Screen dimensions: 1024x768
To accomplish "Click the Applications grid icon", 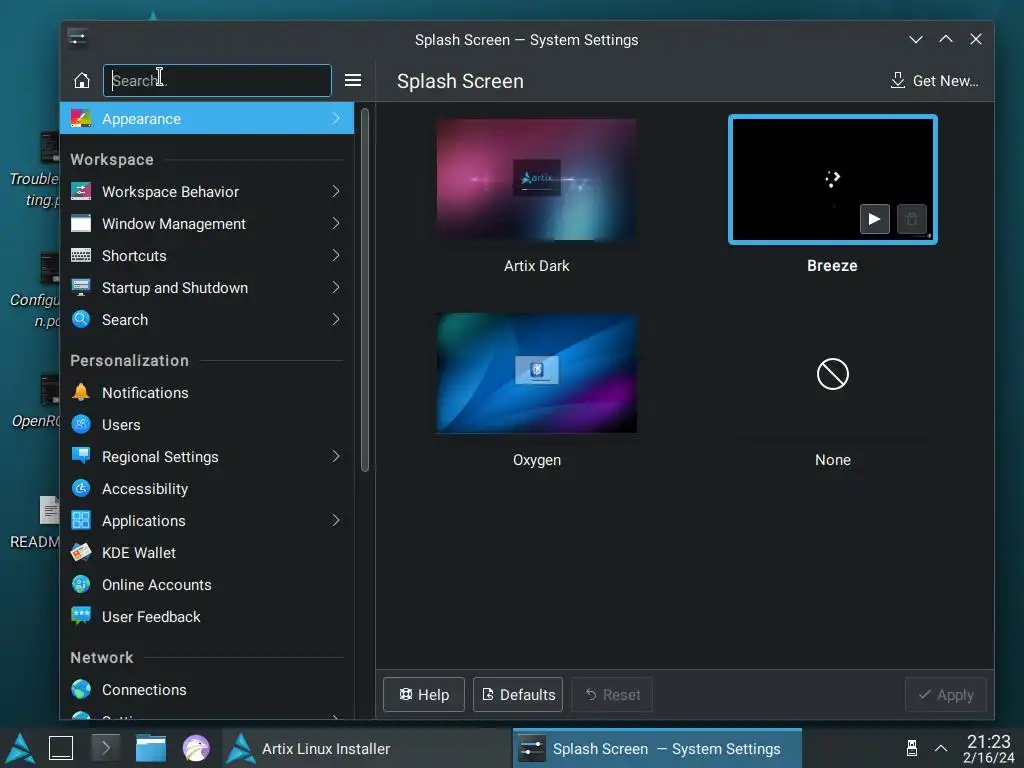I will [81, 520].
